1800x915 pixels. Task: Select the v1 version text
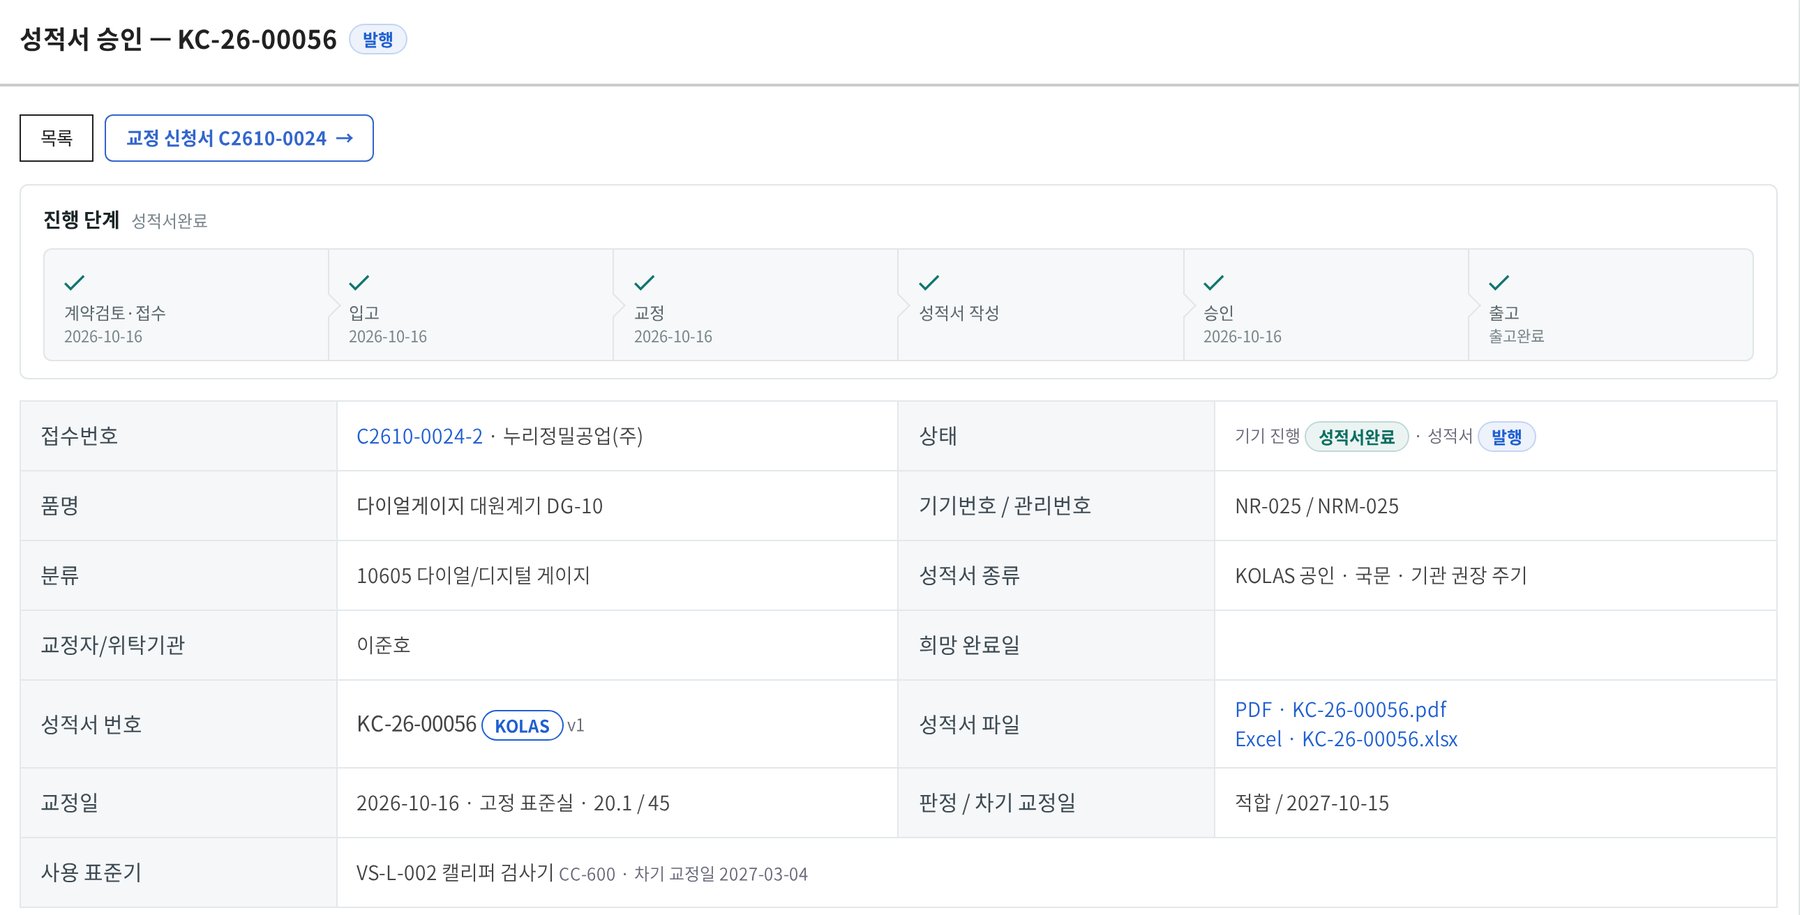576,726
